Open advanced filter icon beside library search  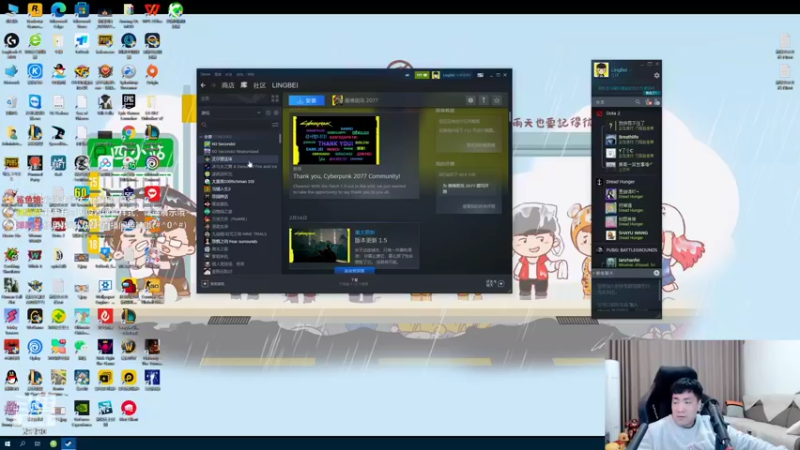click(276, 124)
